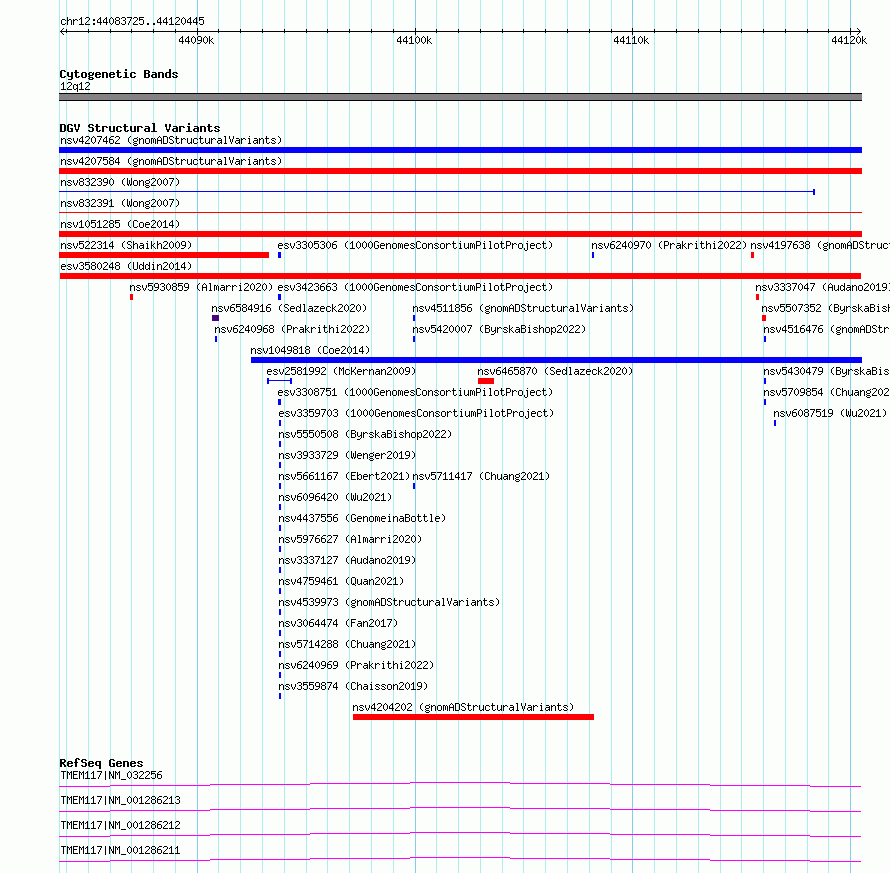890x873 pixels.
Task: Select the nsv3337127 (Audano2019) label
Action: (347, 560)
